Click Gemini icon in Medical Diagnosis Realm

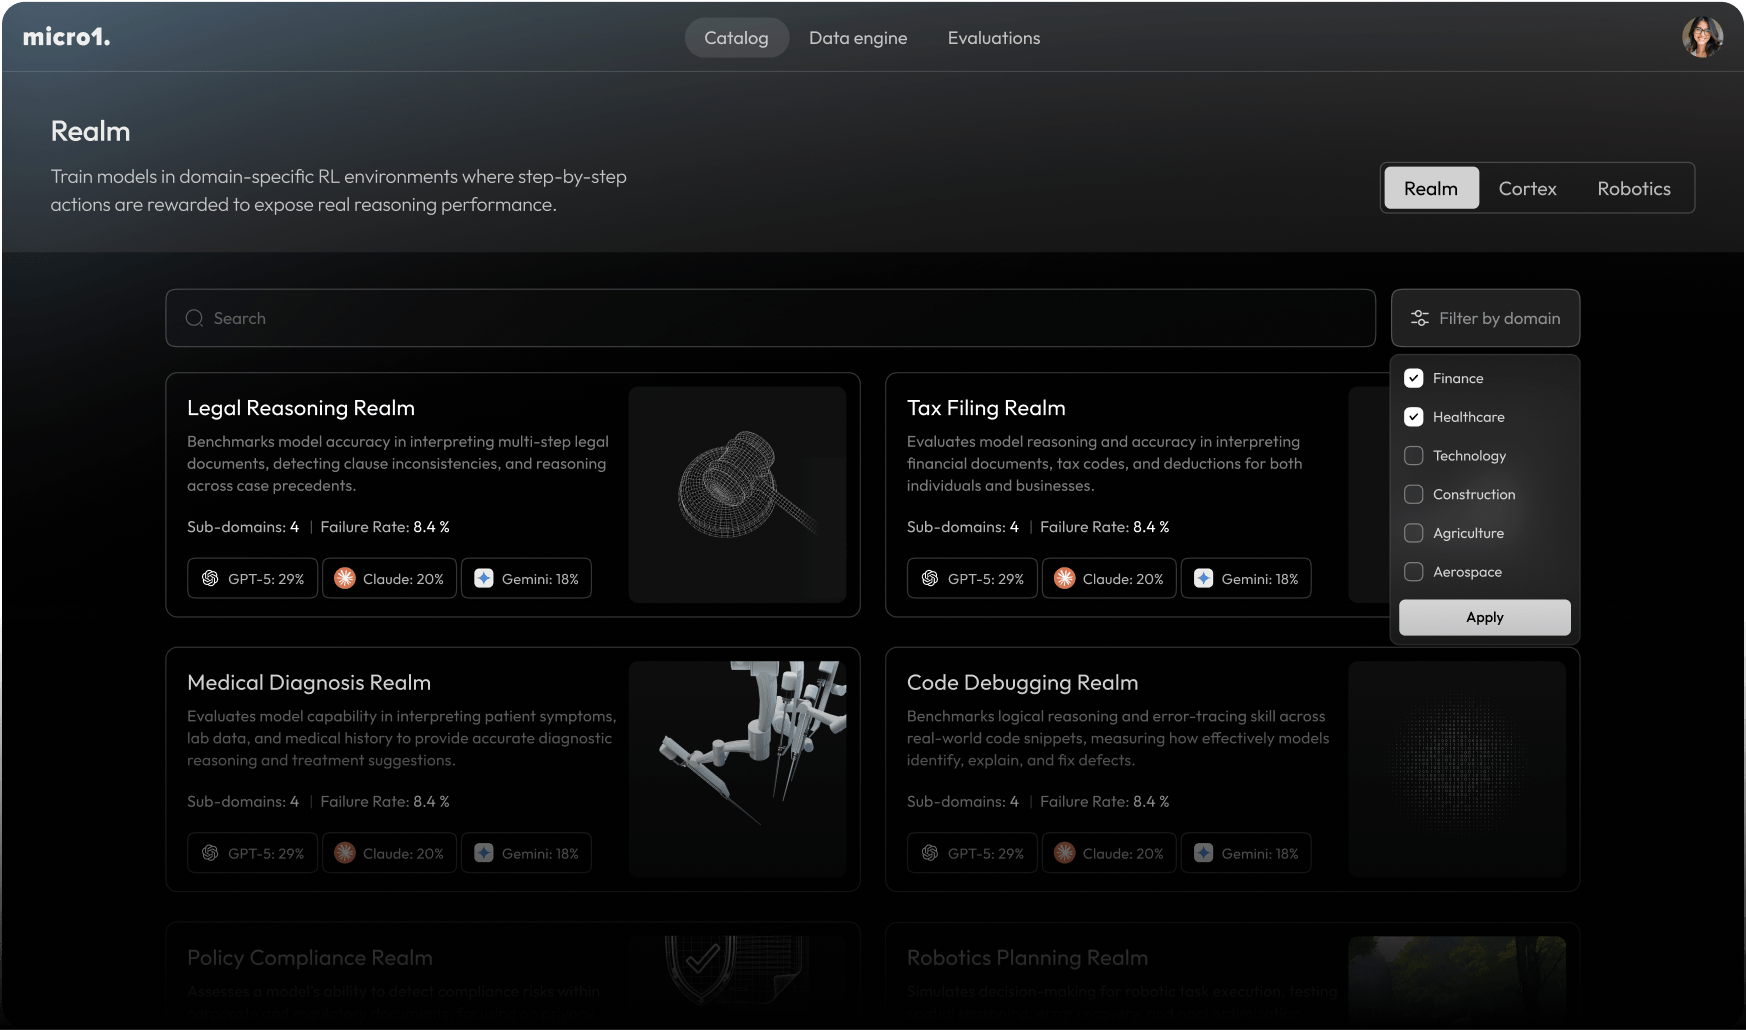click(x=484, y=853)
